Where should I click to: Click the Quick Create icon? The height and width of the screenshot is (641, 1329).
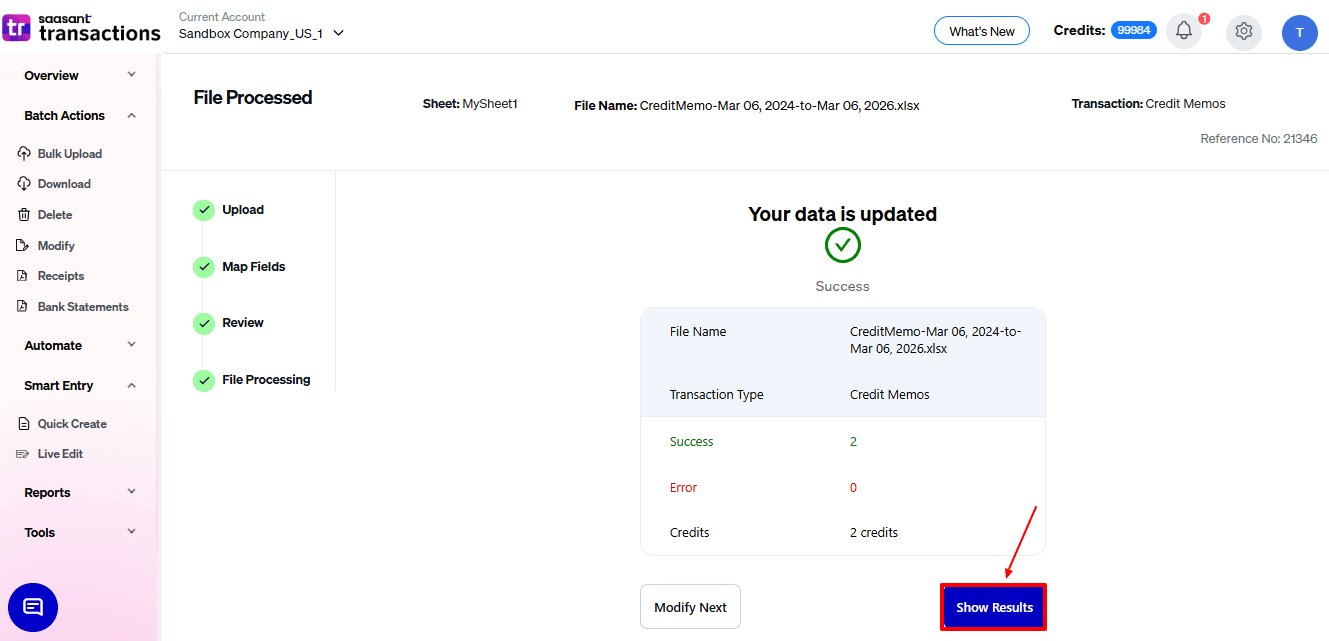click(24, 424)
